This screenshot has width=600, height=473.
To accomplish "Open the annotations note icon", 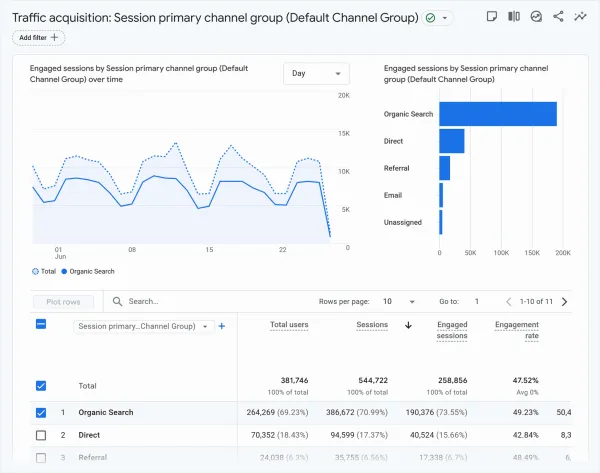I will click(x=491, y=17).
